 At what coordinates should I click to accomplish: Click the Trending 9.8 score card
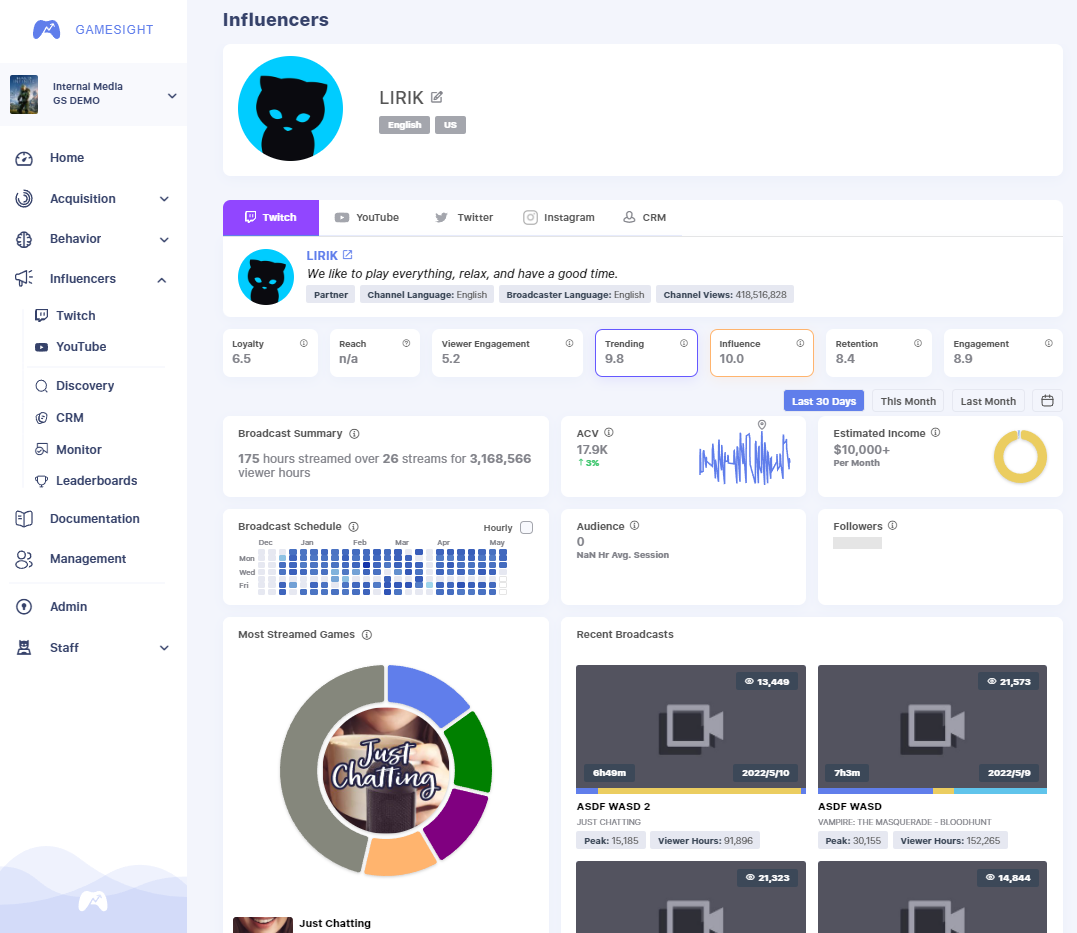[646, 352]
